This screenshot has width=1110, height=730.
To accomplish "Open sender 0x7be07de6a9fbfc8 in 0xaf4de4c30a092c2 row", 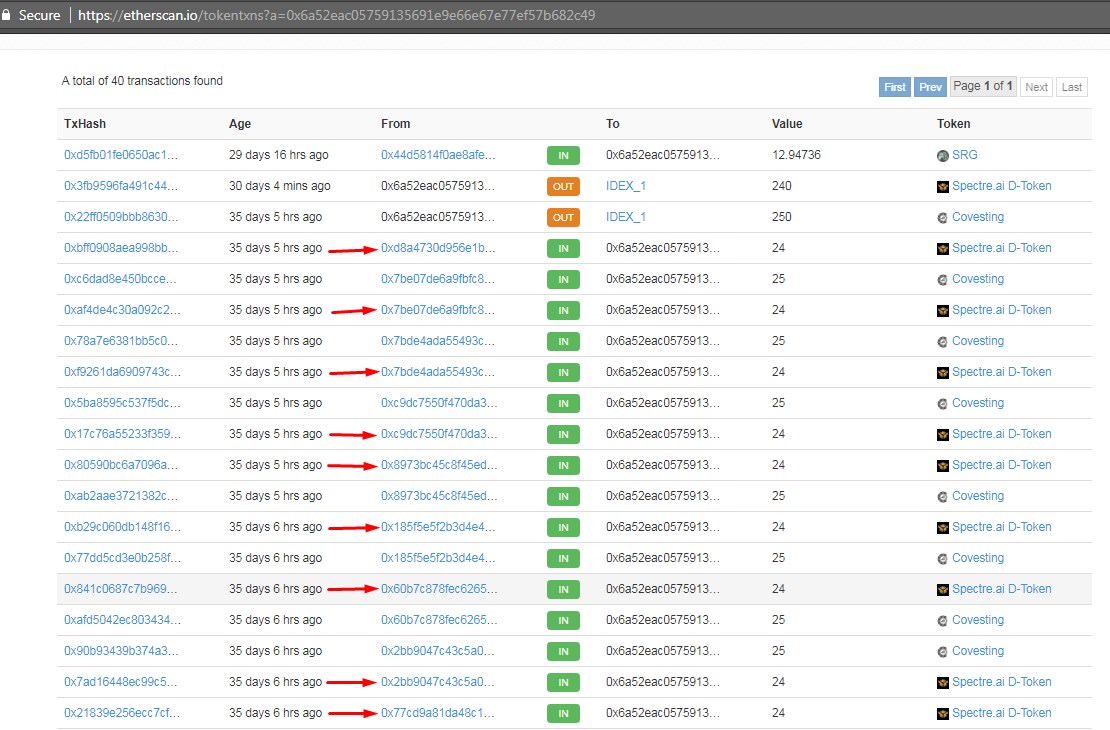I will click(438, 310).
